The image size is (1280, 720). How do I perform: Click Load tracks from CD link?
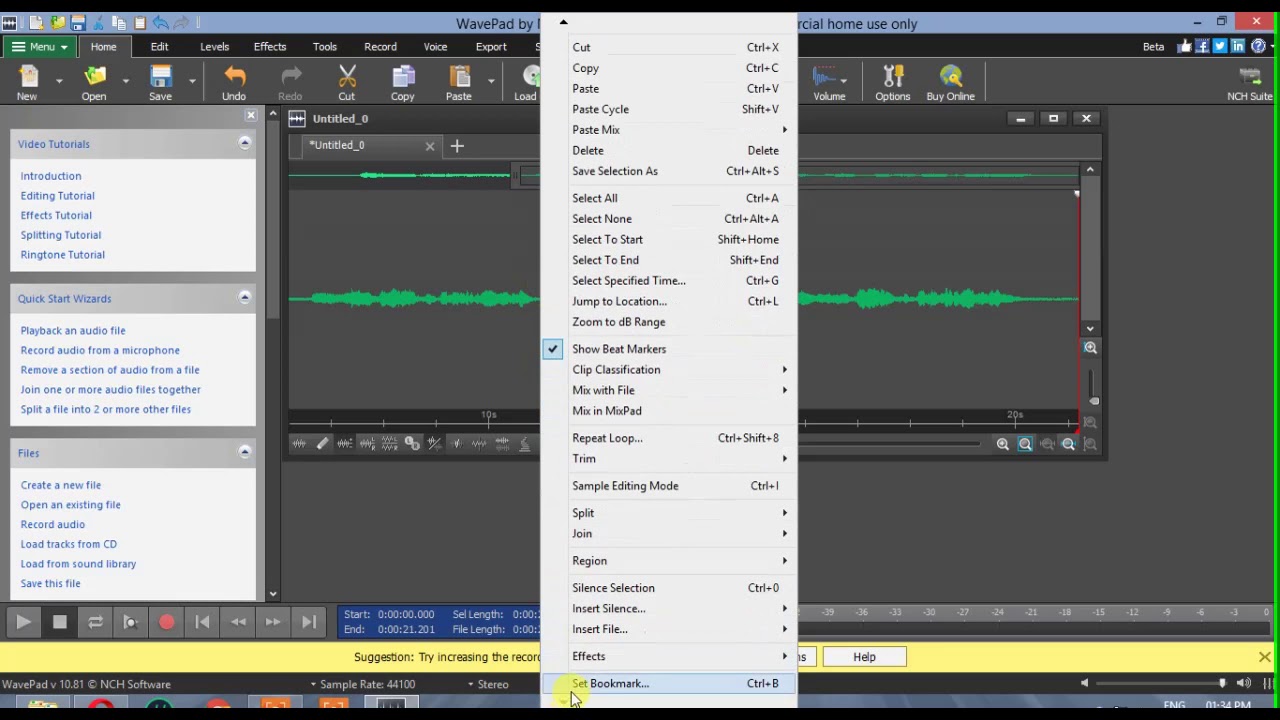(69, 544)
